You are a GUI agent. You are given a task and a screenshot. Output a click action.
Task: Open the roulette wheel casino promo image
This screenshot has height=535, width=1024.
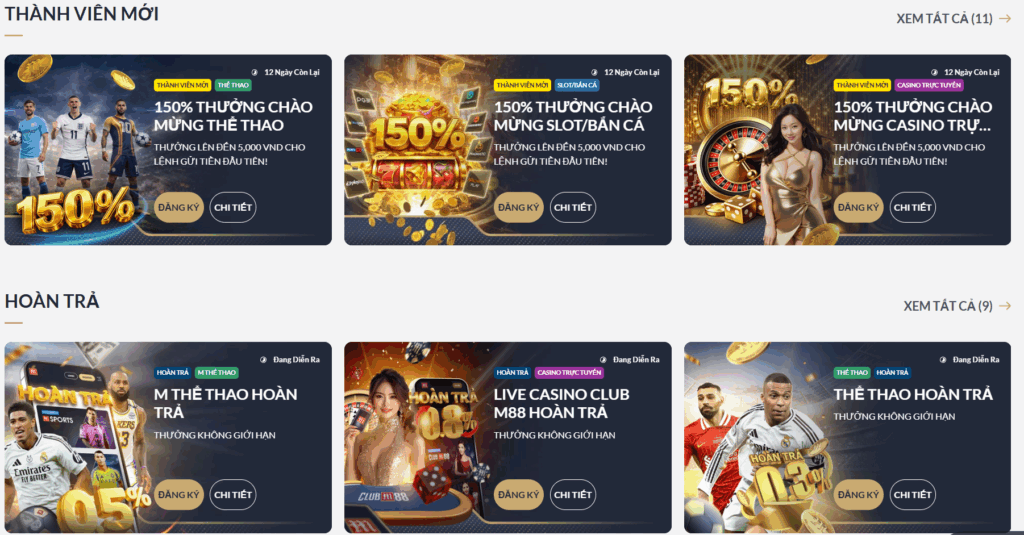pyautogui.click(x=756, y=150)
